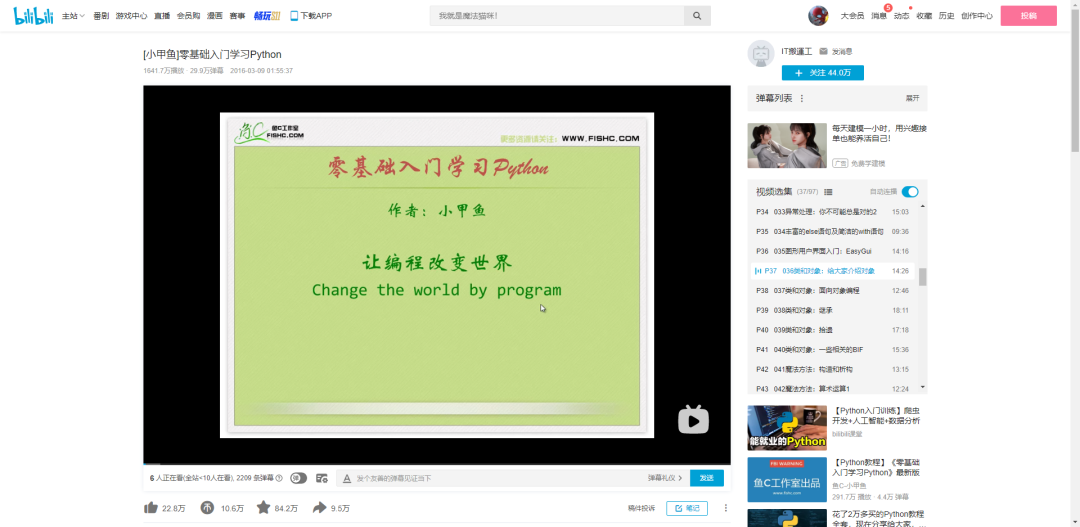Open 会员购 in the top nav
The width and height of the screenshot is (1080, 527).
point(189,15)
